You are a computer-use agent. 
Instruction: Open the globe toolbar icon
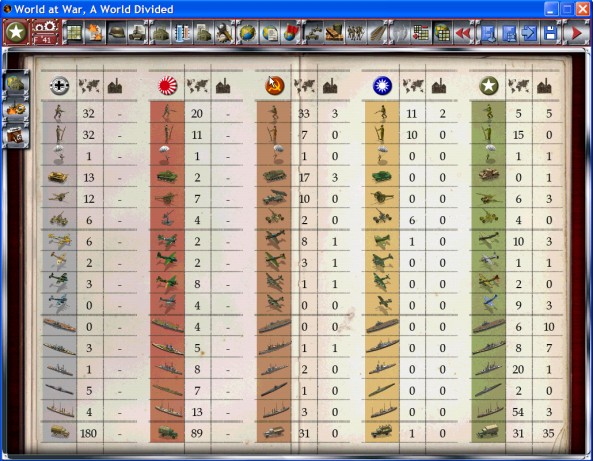click(248, 33)
